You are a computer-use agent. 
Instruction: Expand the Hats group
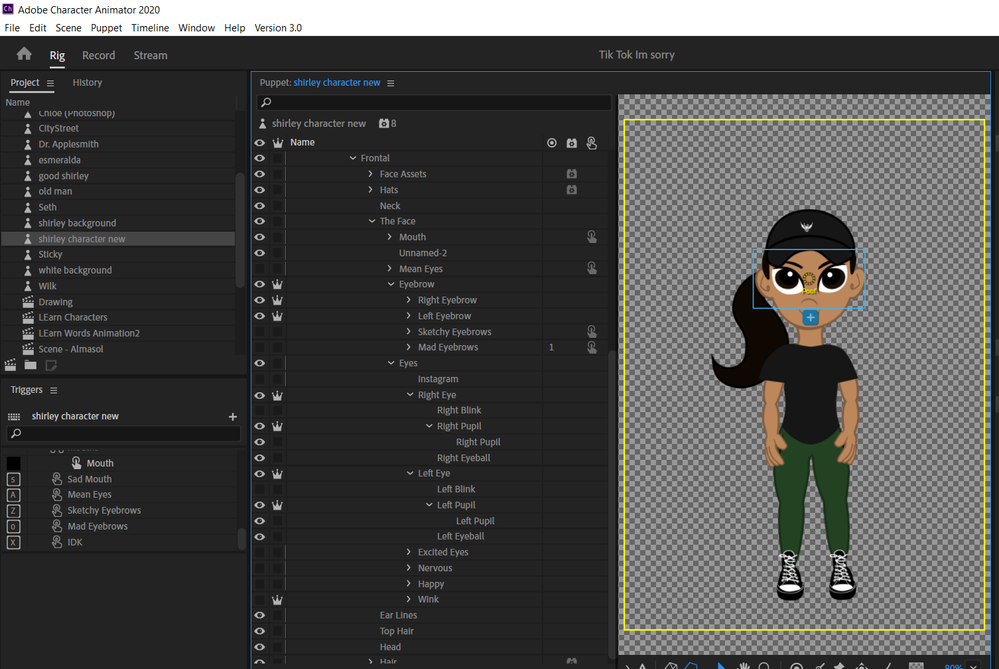pos(371,190)
